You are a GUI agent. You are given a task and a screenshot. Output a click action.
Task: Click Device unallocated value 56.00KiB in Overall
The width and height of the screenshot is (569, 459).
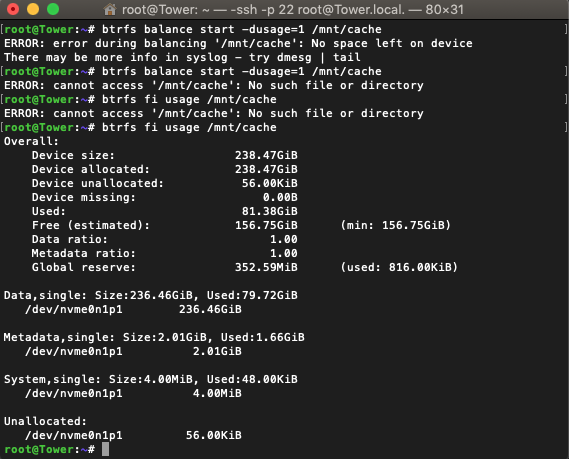[x=270, y=183]
